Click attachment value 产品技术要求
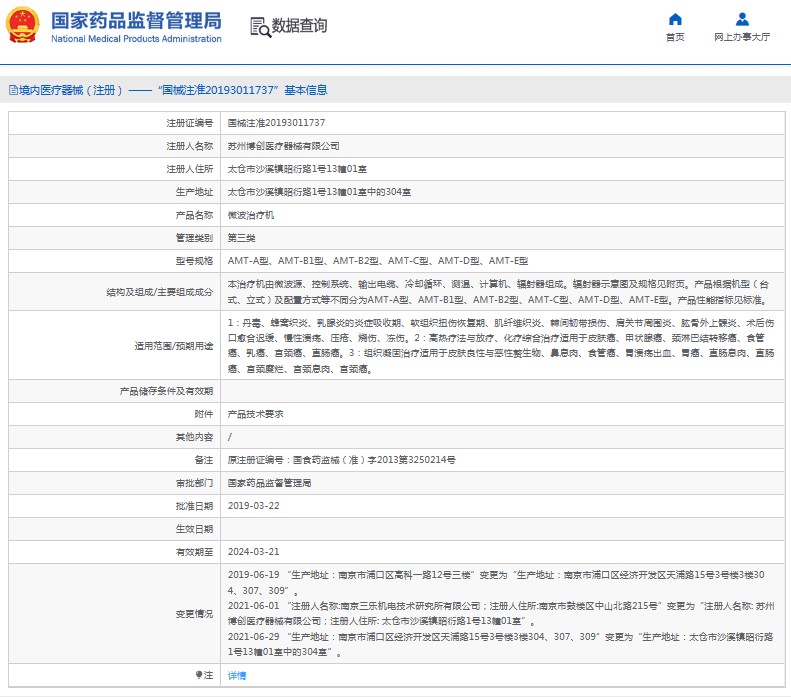The height and width of the screenshot is (697, 791). point(255,414)
